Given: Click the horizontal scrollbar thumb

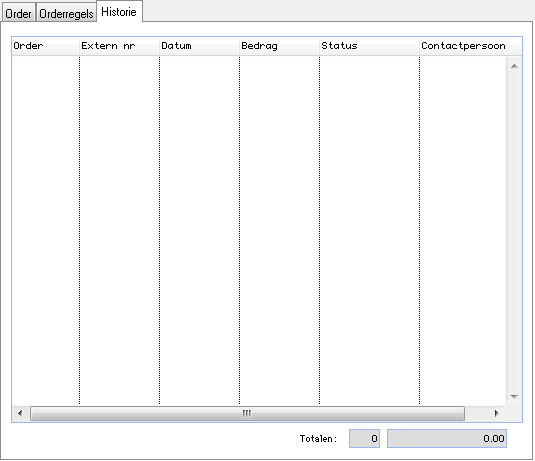Looking at the screenshot, I should 247,414.
